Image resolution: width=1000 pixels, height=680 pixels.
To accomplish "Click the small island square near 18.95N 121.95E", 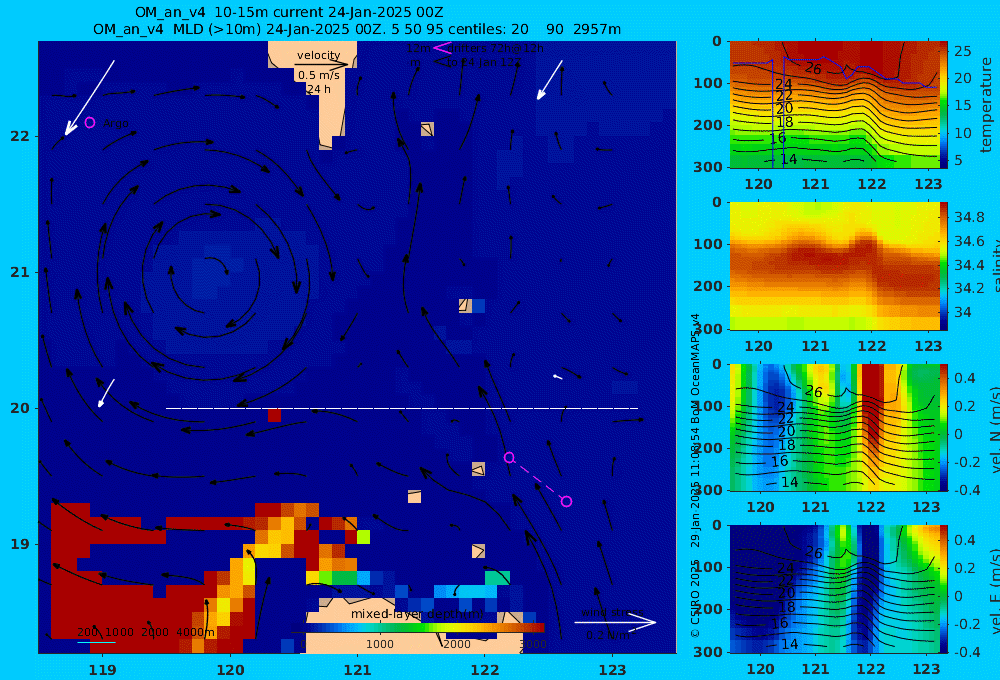I will pyautogui.click(x=478, y=551).
